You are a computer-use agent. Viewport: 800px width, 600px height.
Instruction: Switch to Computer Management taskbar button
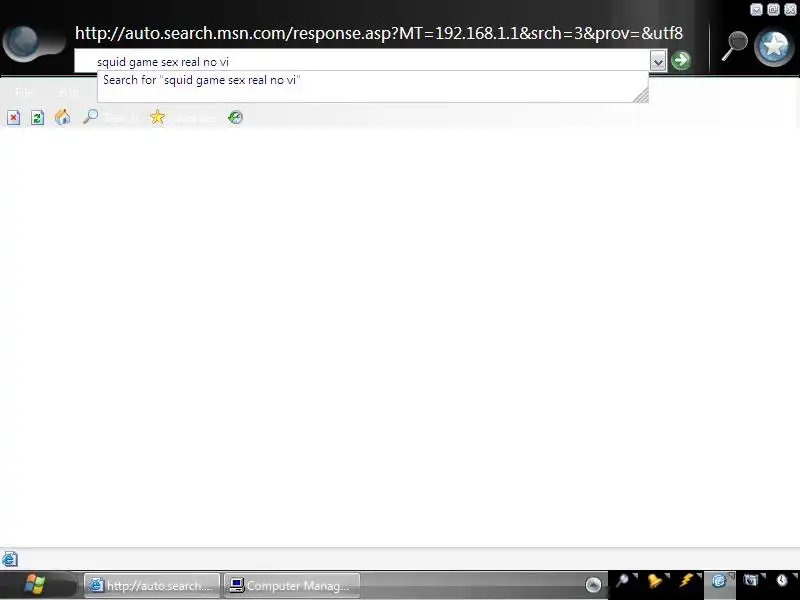coord(292,585)
